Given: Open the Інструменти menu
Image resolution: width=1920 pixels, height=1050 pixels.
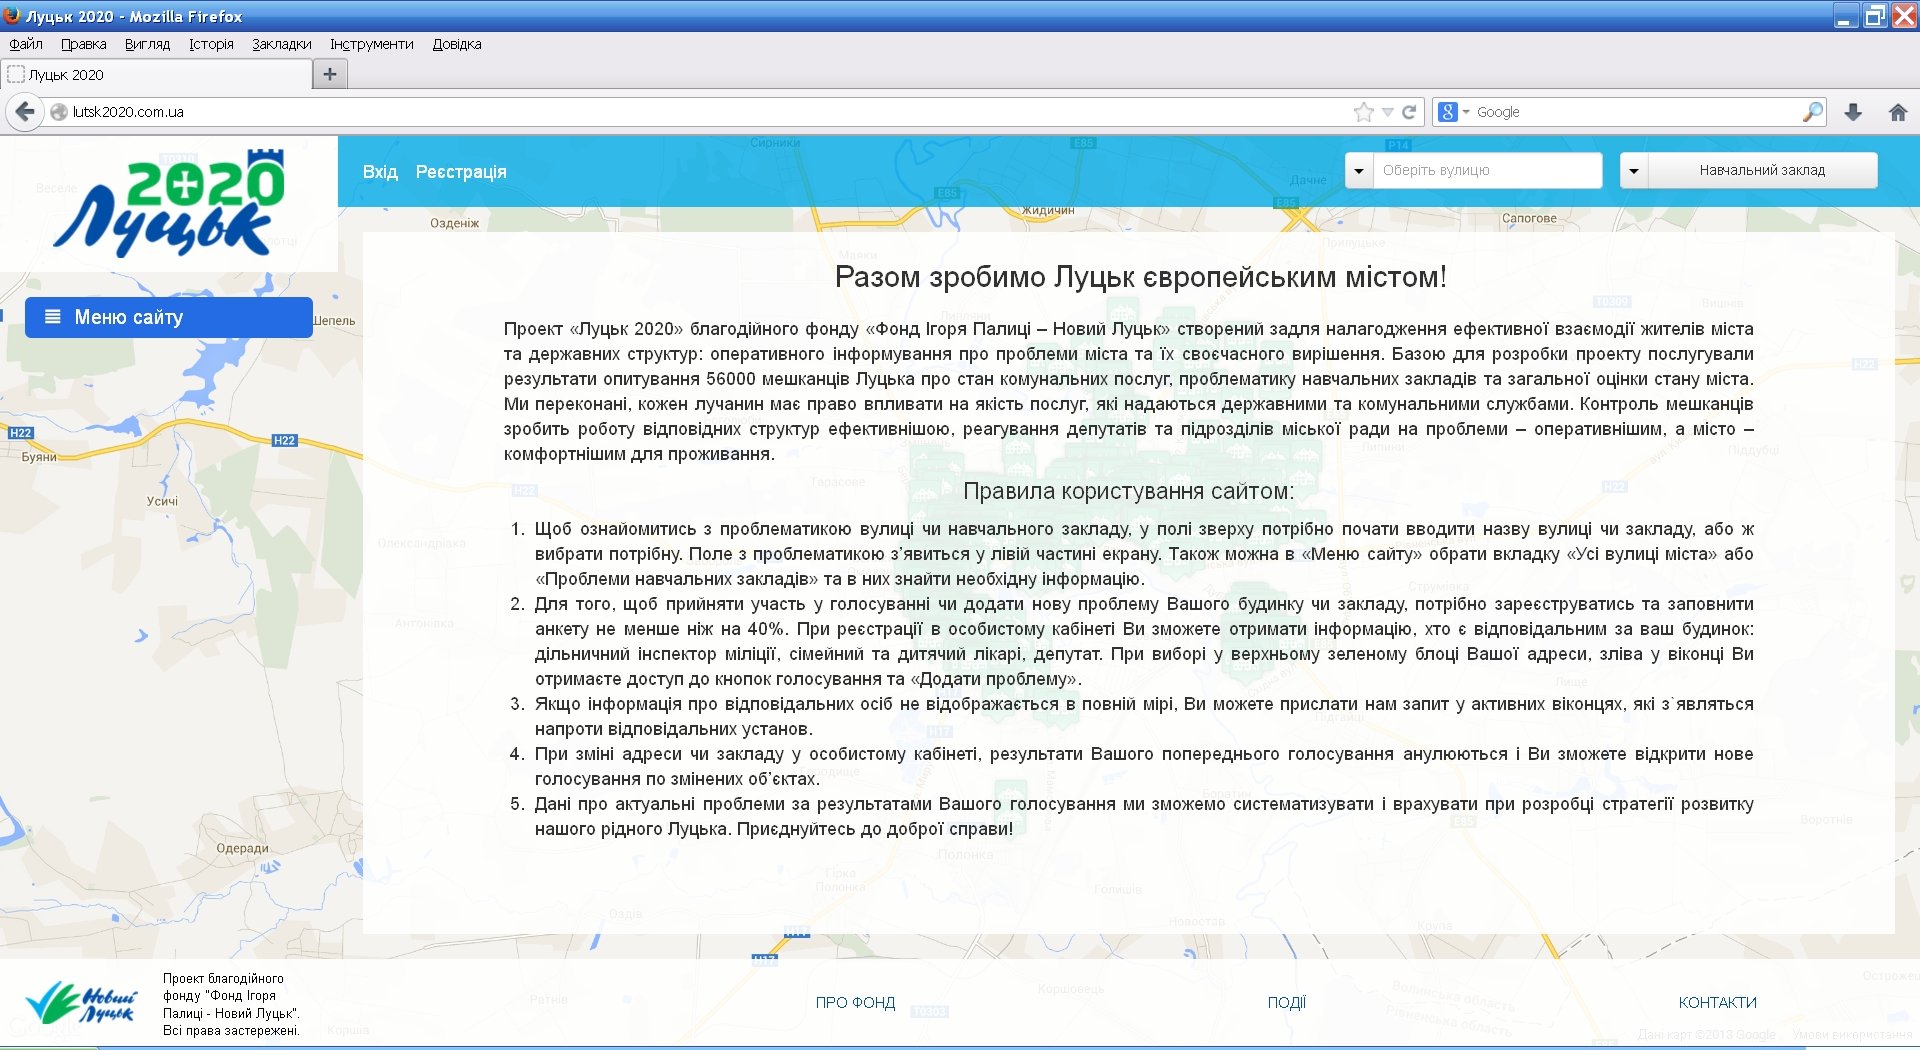Looking at the screenshot, I should [x=371, y=44].
